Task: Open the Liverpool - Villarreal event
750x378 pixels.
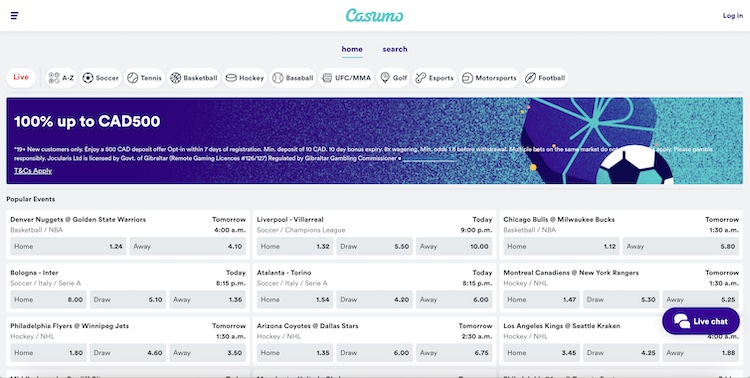Action: [x=290, y=220]
